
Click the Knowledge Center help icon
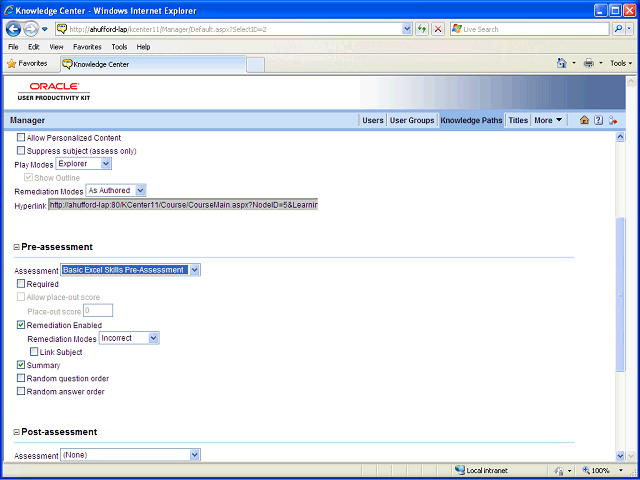(598, 120)
